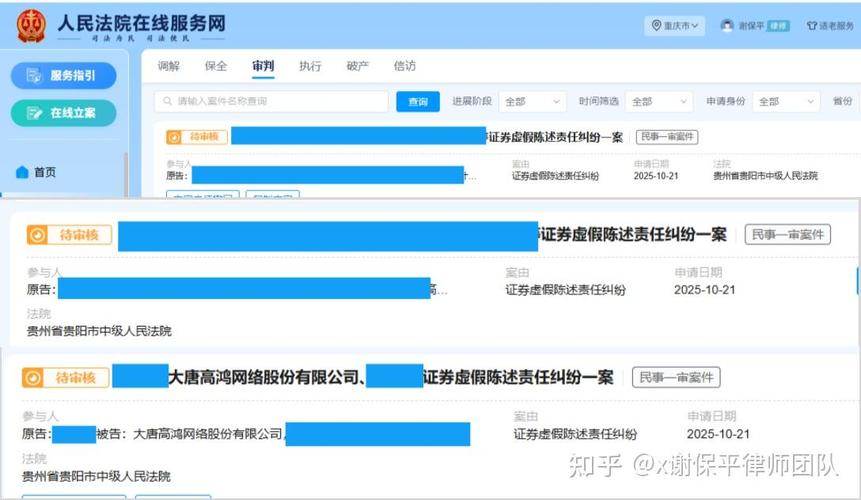861x500 pixels.
Task: Switch to the 保全 tab
Action: [x=216, y=67]
